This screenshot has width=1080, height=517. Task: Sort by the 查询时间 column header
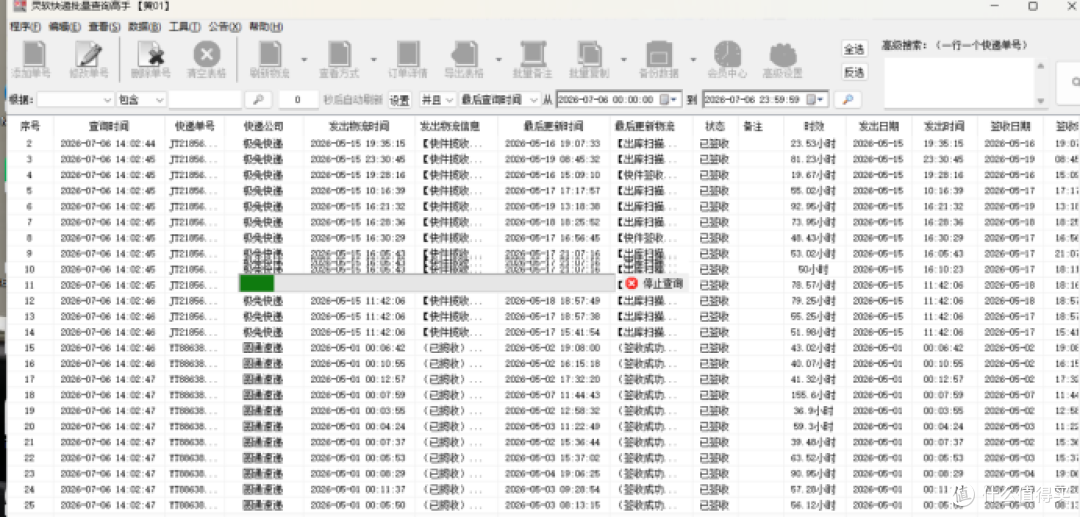tap(109, 127)
